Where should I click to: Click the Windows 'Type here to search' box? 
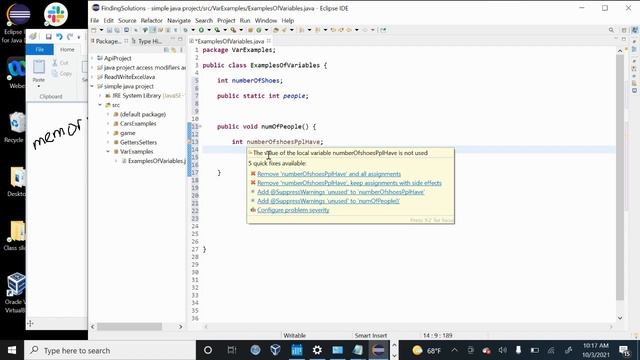click(x=110, y=350)
